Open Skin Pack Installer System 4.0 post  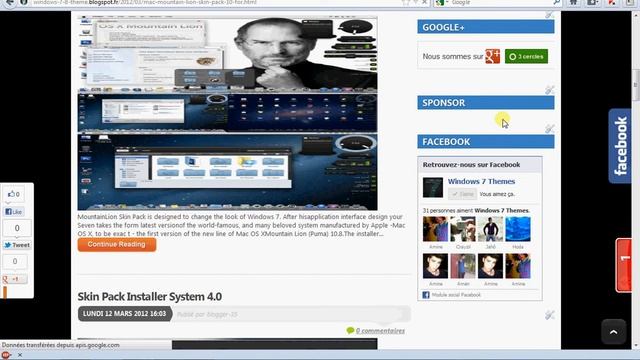click(150, 296)
